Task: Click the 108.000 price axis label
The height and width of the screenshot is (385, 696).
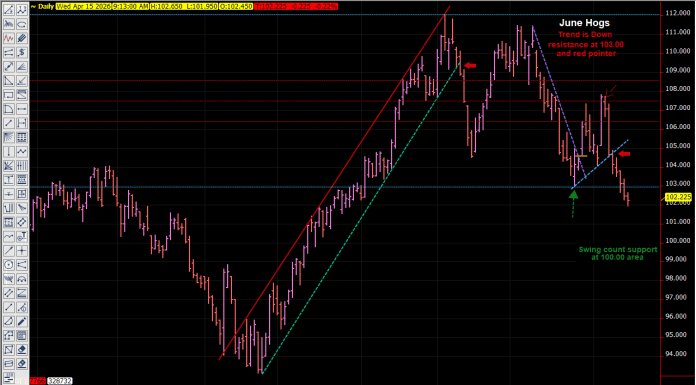Action: [678, 89]
